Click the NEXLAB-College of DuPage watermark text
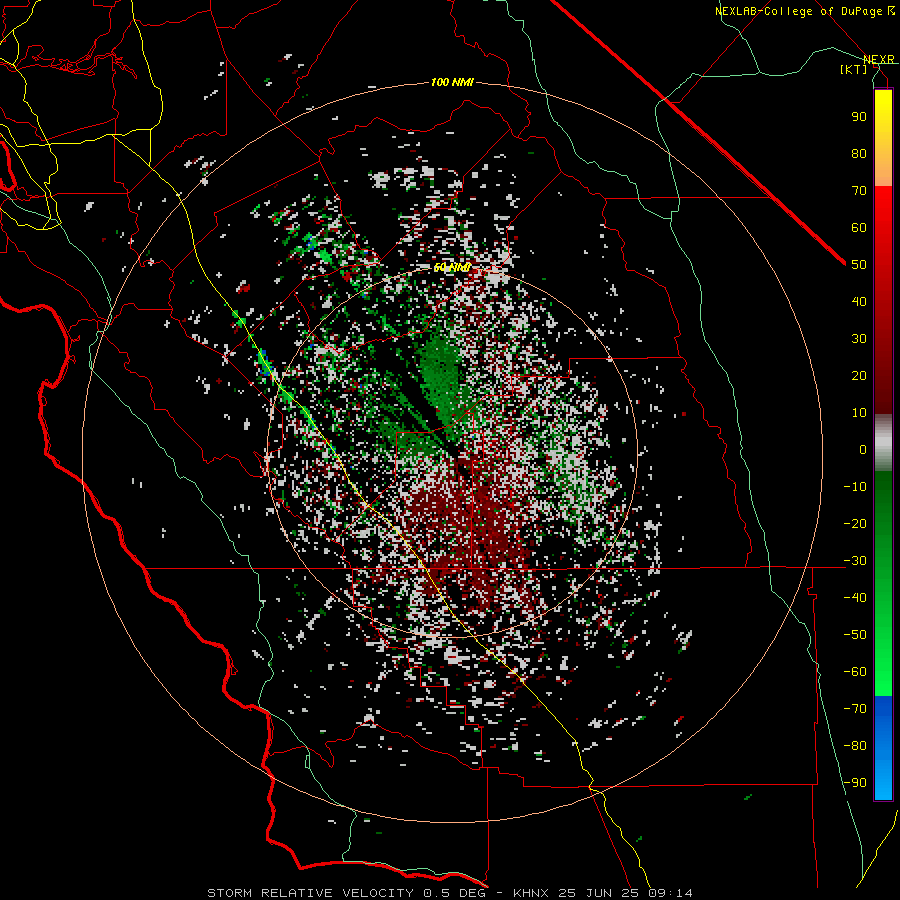This screenshot has width=900, height=900. pyautogui.click(x=804, y=11)
